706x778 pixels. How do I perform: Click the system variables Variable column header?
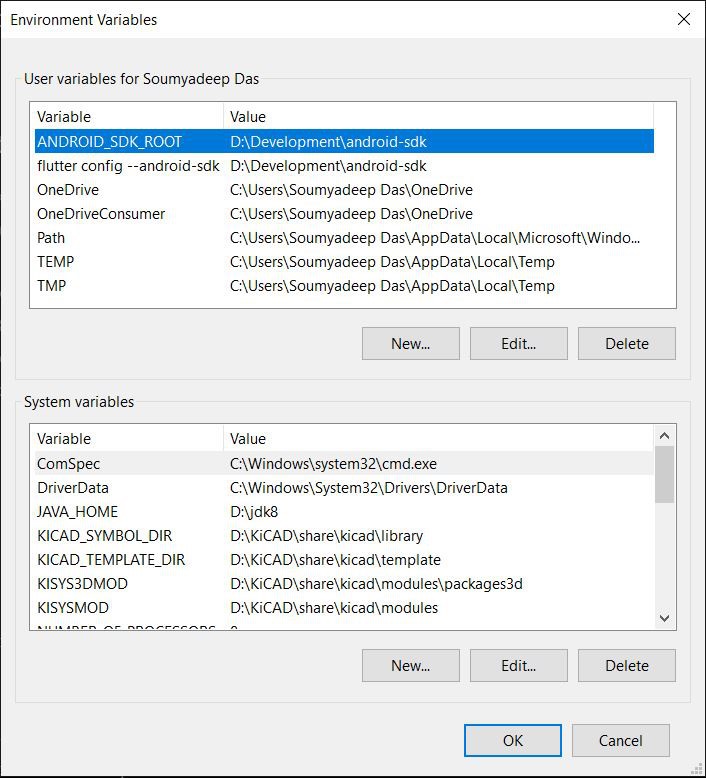click(x=126, y=439)
